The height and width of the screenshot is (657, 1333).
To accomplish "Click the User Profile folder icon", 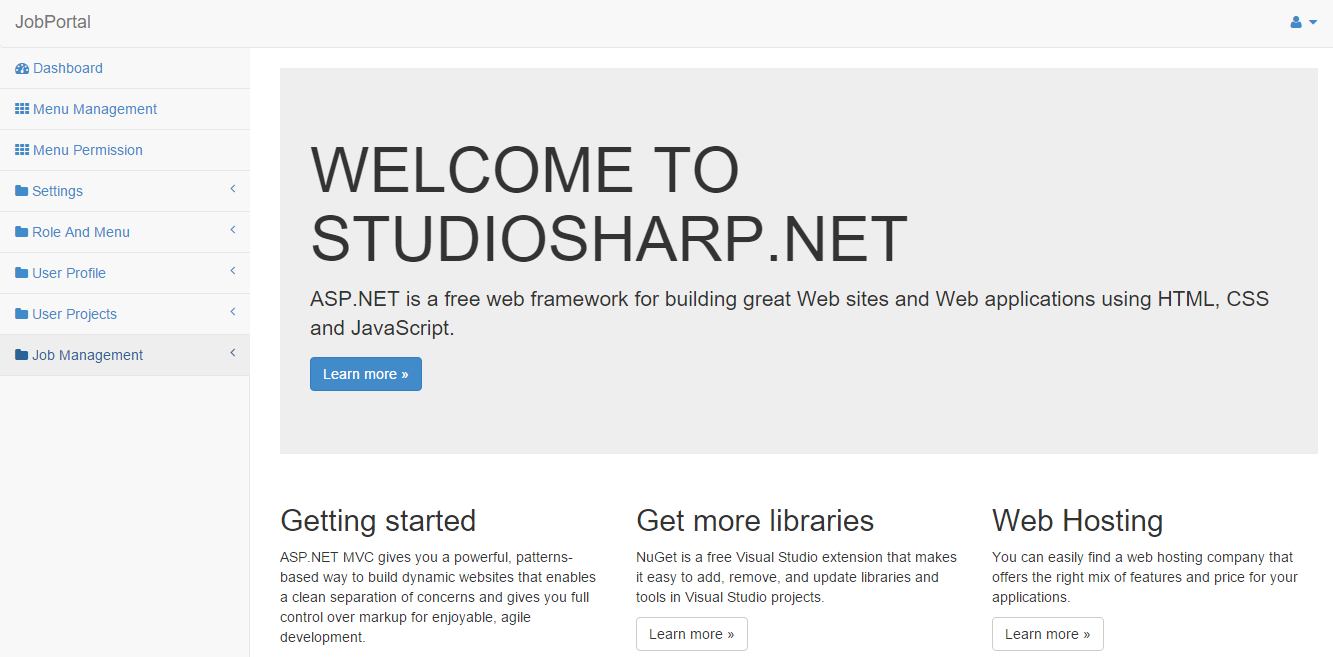I will (21, 273).
